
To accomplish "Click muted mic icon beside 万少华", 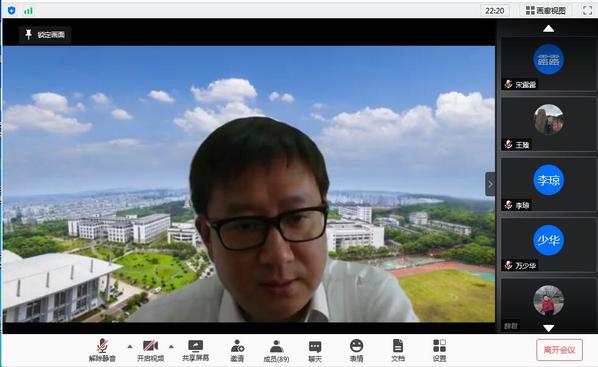I will pyautogui.click(x=508, y=265).
